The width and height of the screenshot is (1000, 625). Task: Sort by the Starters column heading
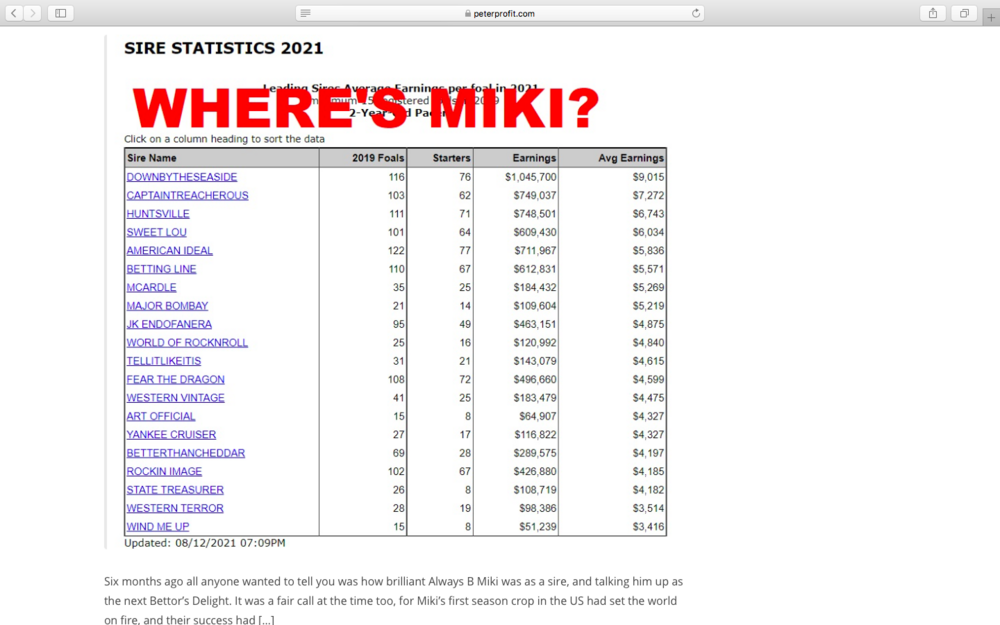click(x=451, y=158)
